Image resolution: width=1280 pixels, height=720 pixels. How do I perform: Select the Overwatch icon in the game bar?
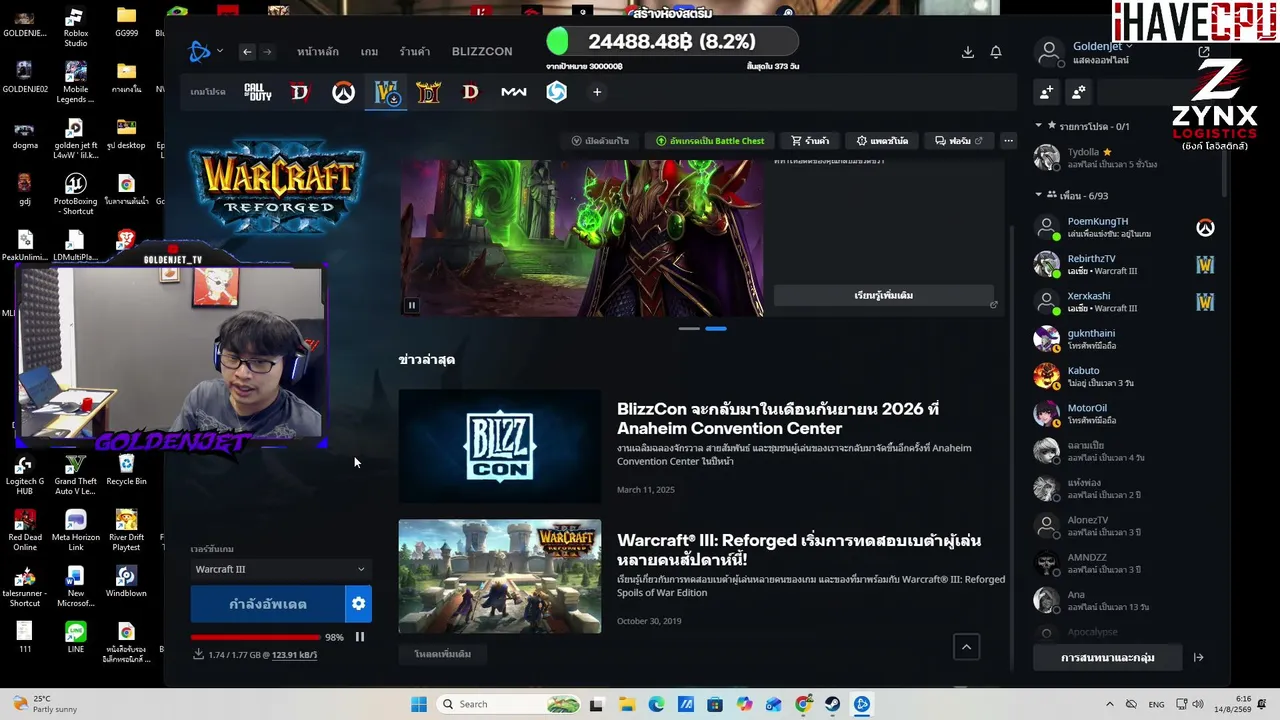(343, 92)
